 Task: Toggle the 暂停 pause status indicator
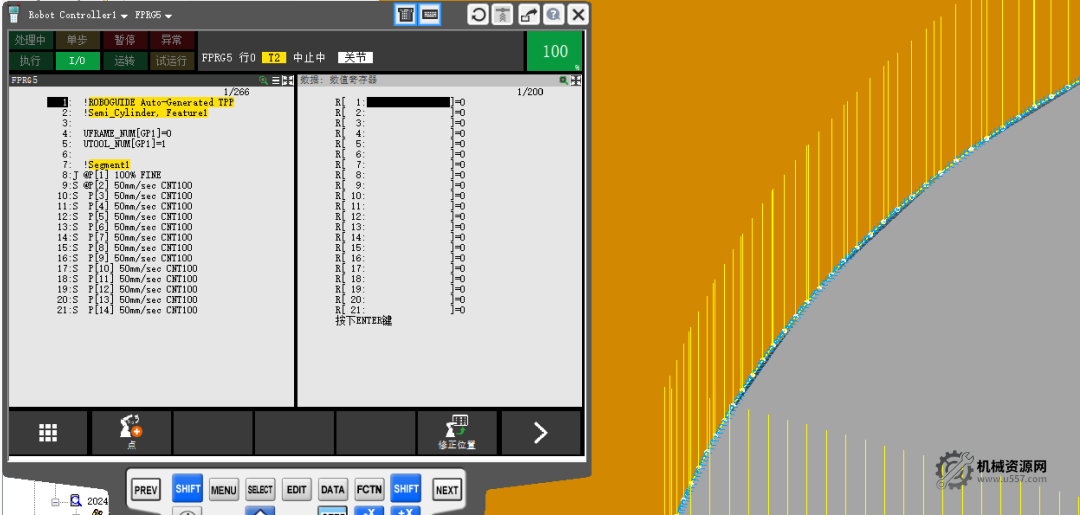click(x=124, y=40)
